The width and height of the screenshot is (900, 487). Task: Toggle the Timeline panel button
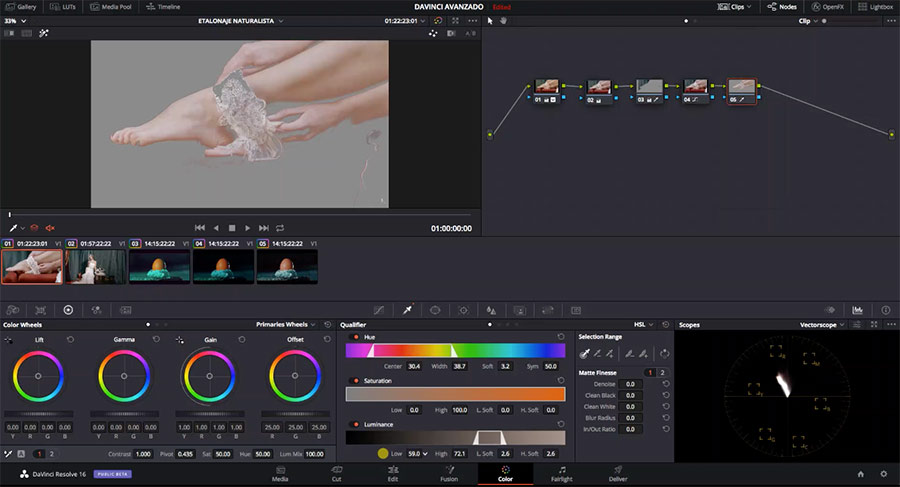[x=163, y=7]
